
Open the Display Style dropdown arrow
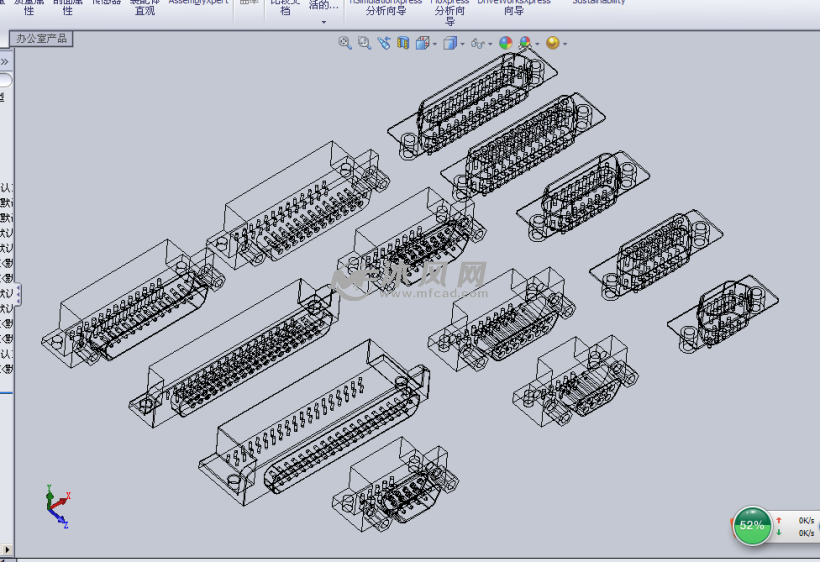coord(461,44)
